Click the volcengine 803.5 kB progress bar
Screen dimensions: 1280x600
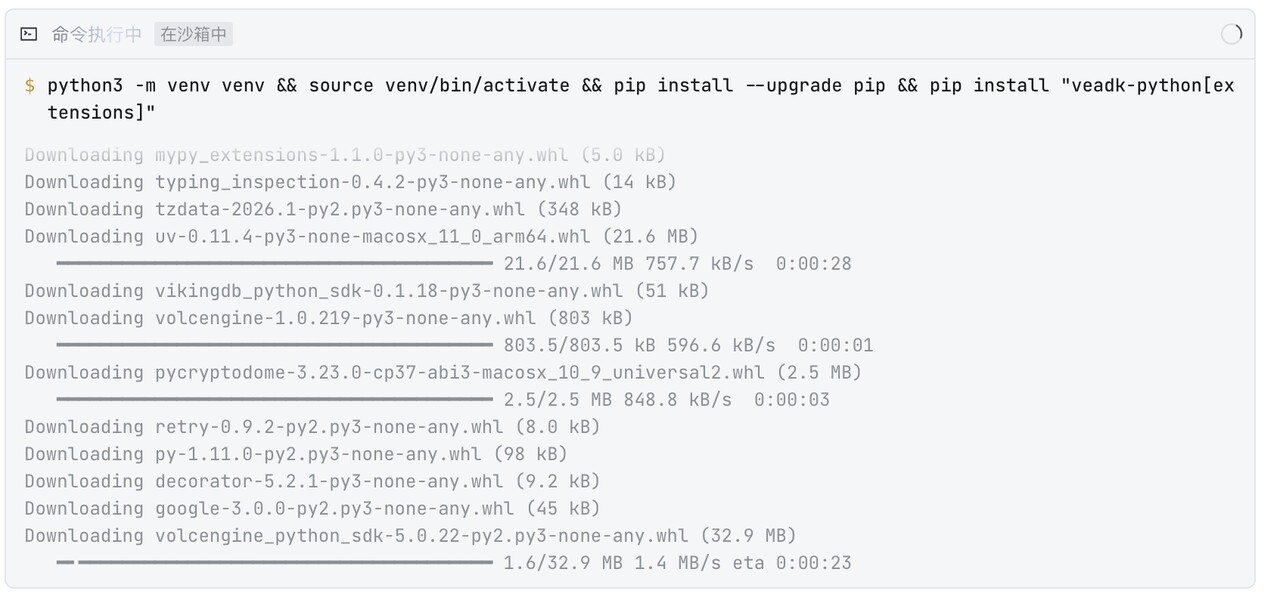pos(274,345)
